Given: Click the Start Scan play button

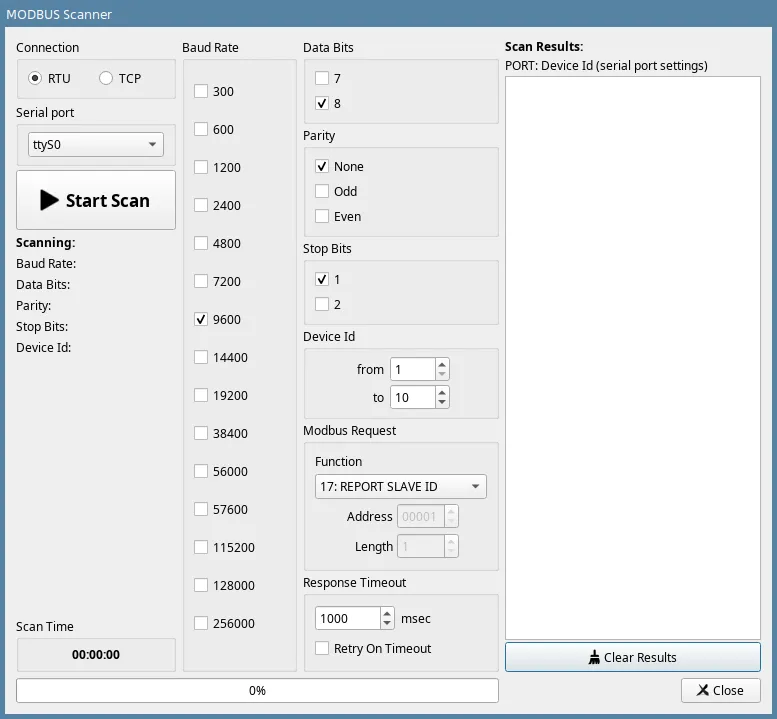Looking at the screenshot, I should 95,200.
